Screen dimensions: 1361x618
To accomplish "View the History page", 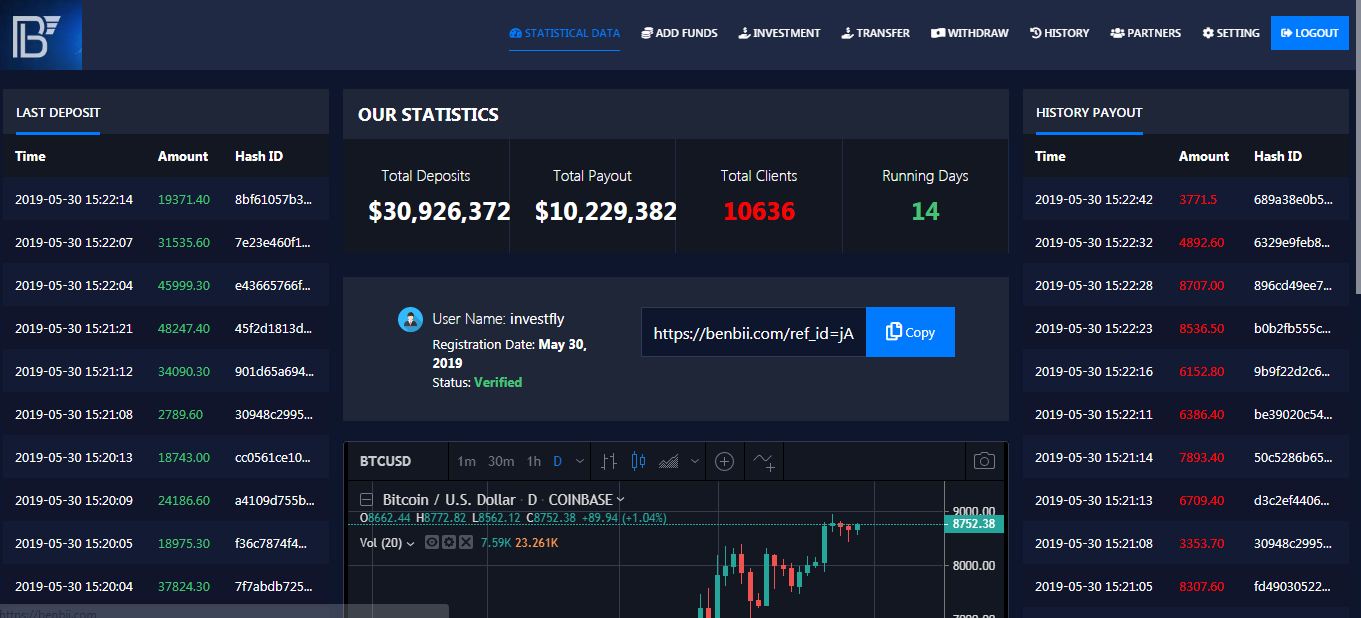I will pyautogui.click(x=1059, y=33).
